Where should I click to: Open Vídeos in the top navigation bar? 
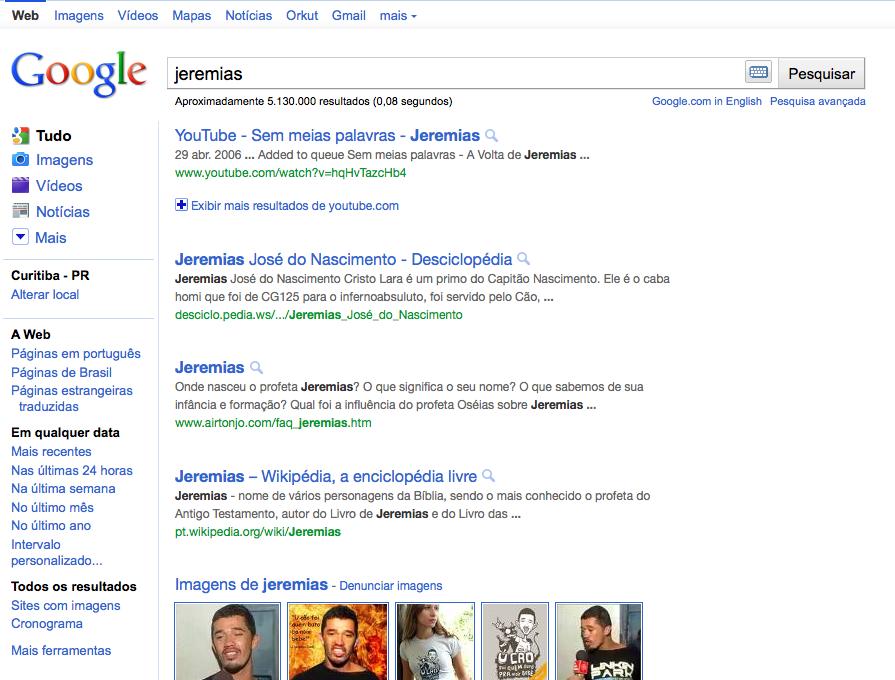point(138,15)
